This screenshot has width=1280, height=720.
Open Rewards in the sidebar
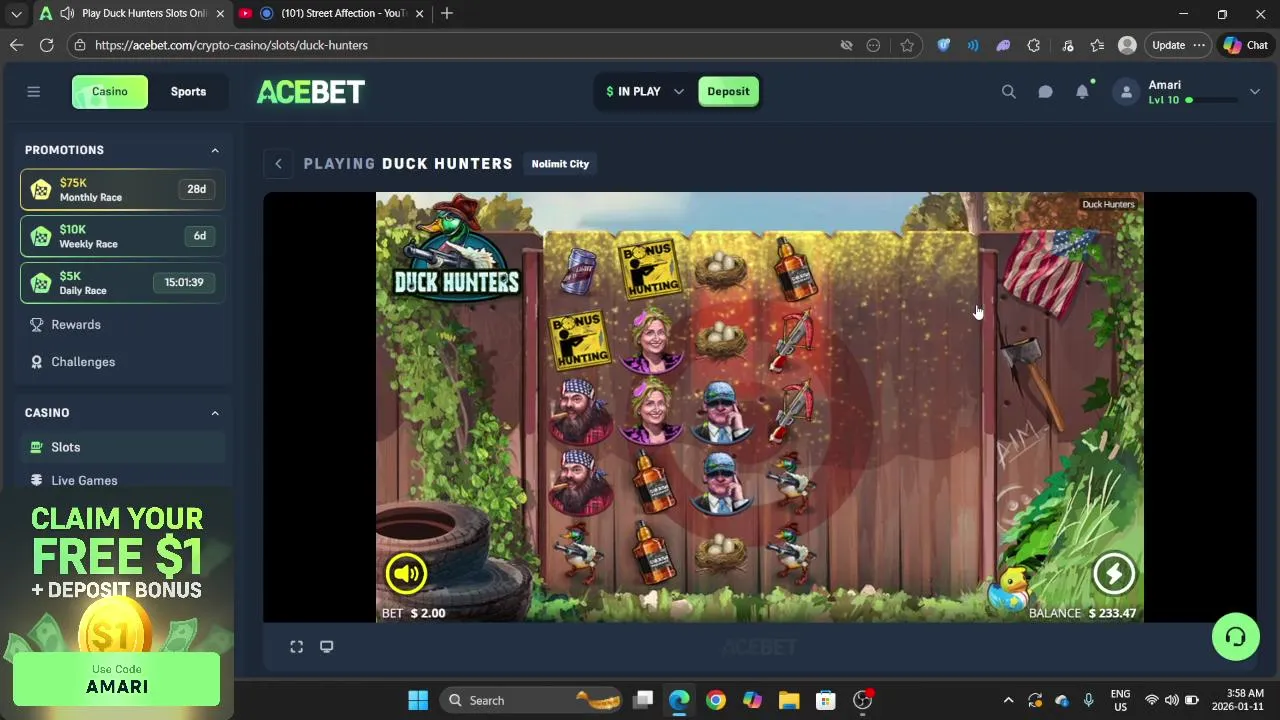pyautogui.click(x=76, y=325)
